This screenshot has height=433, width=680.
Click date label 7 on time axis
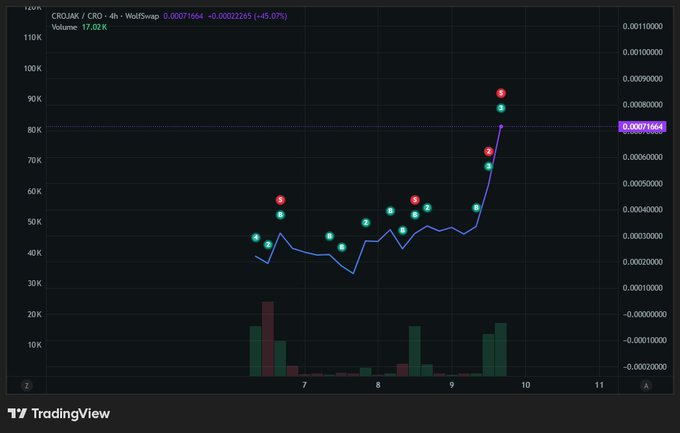click(304, 385)
